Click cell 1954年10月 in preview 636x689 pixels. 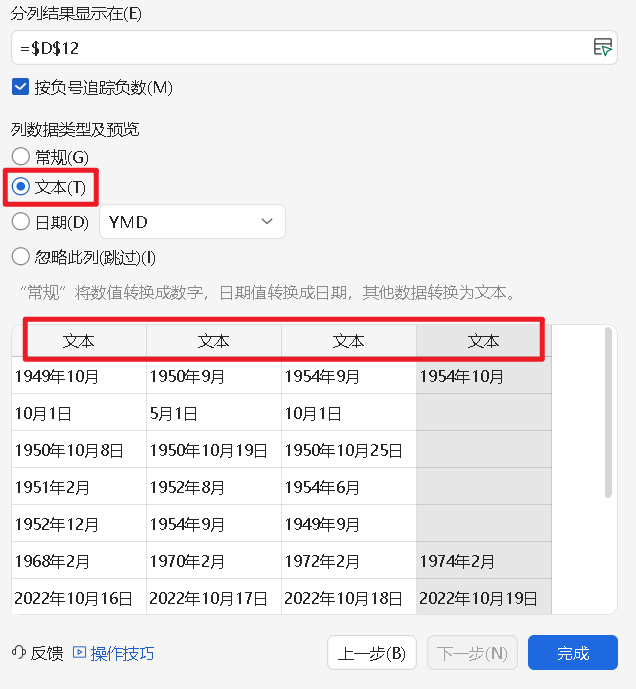click(483, 376)
